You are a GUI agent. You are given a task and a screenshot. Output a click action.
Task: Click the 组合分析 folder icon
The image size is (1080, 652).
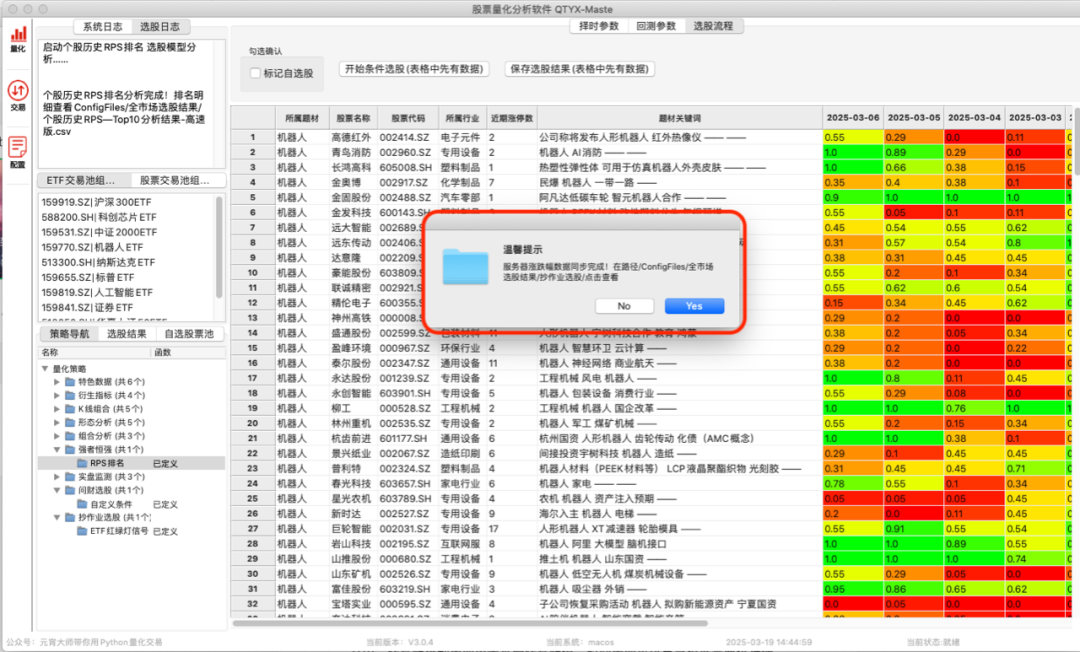click(70, 436)
